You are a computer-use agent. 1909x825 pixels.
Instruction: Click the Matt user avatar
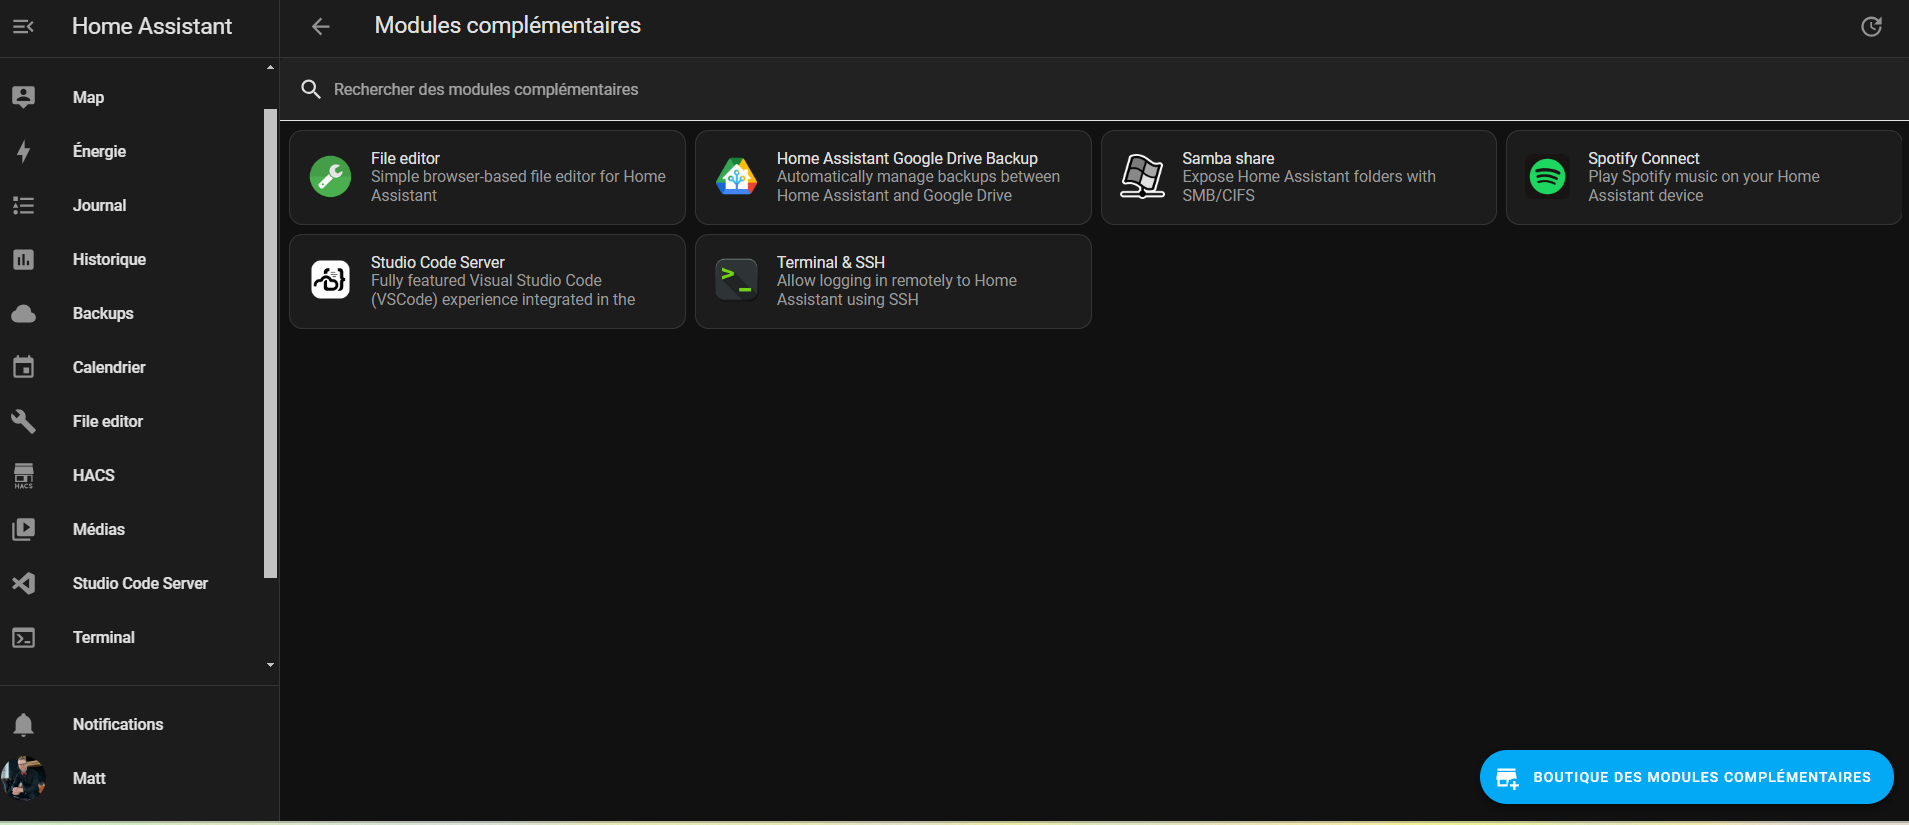(x=24, y=778)
